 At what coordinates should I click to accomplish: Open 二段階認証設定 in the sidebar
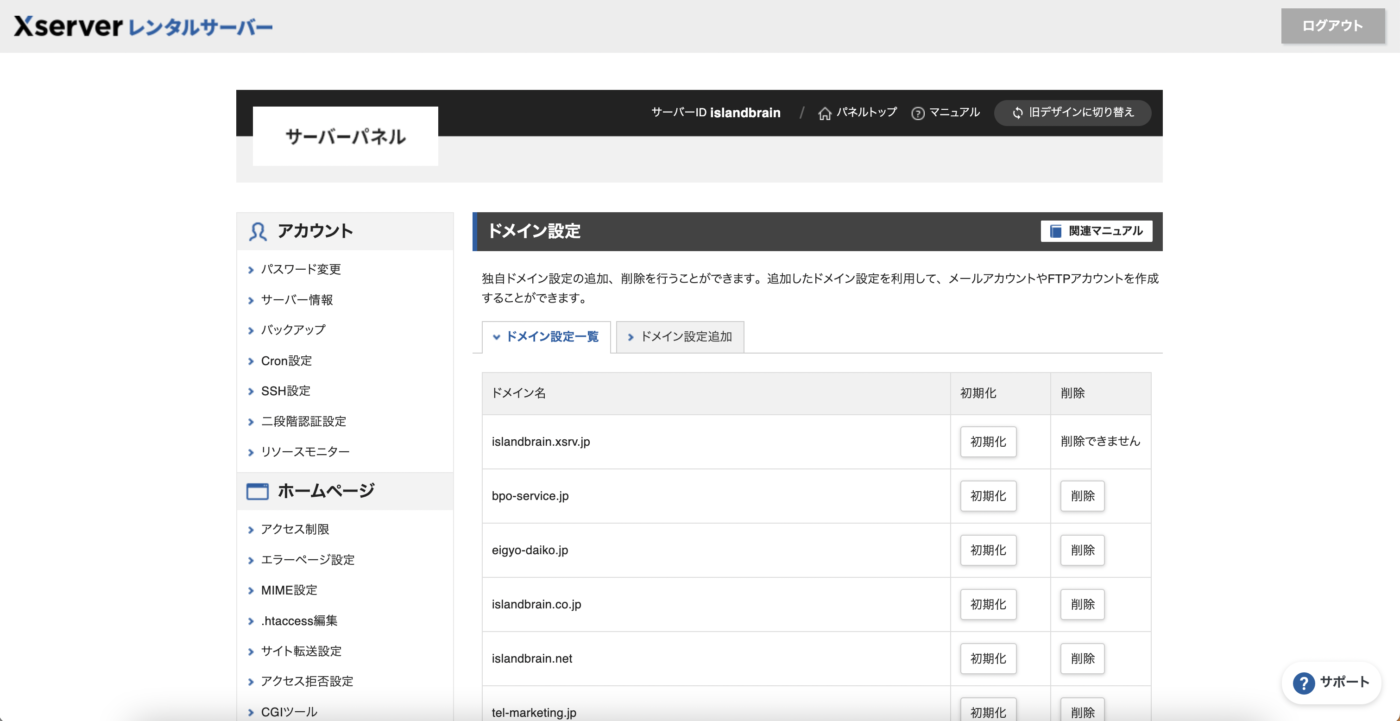(303, 422)
